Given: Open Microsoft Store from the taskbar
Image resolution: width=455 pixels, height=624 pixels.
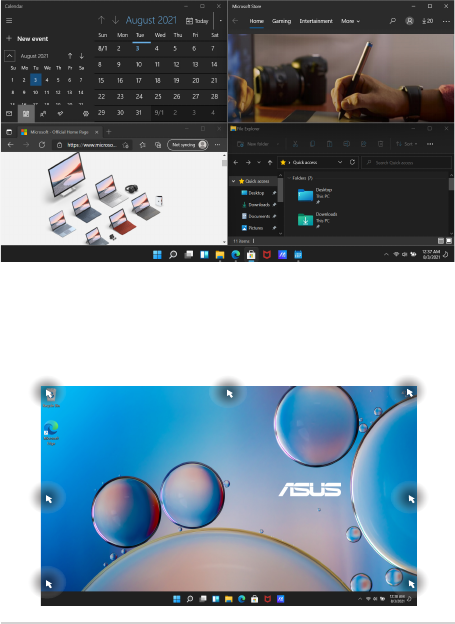Looking at the screenshot, I should tap(251, 255).
